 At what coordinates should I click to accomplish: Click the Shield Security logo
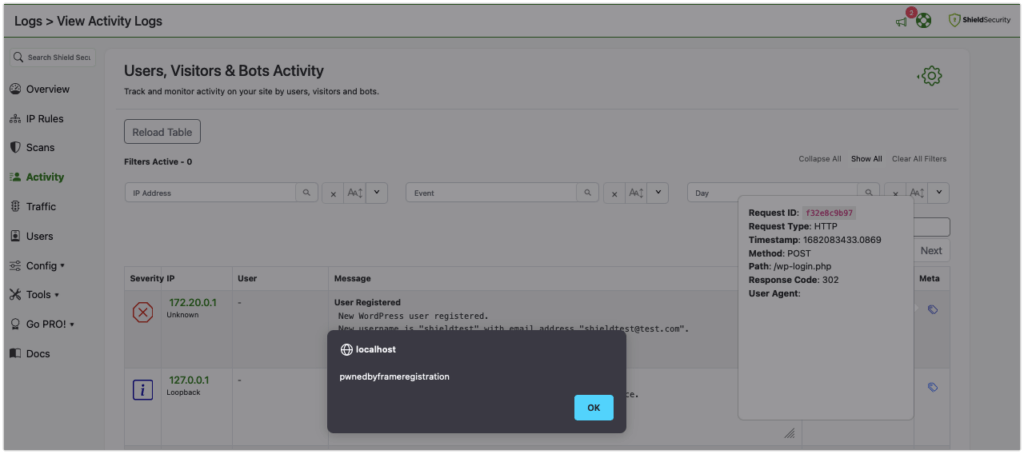[x=978, y=21]
